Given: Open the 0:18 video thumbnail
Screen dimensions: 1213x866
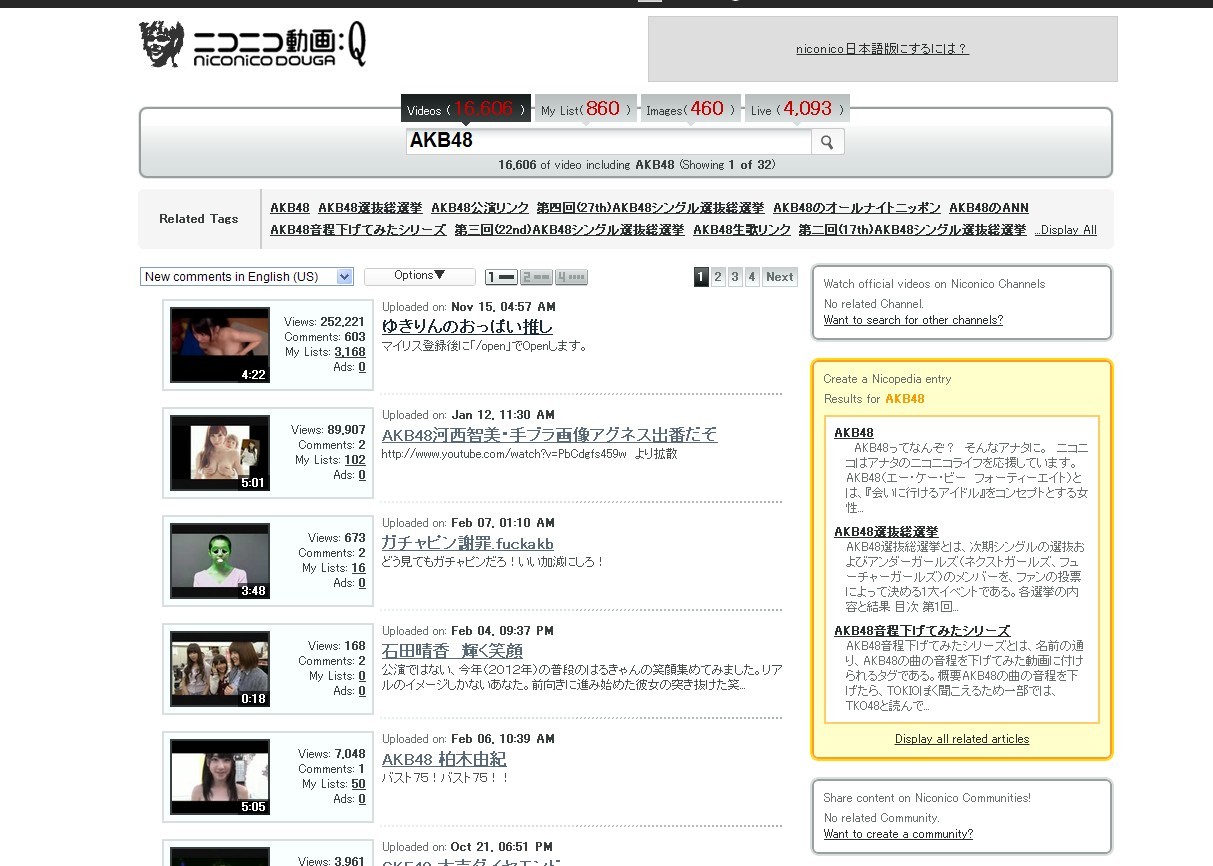Looking at the screenshot, I should pos(220,669).
